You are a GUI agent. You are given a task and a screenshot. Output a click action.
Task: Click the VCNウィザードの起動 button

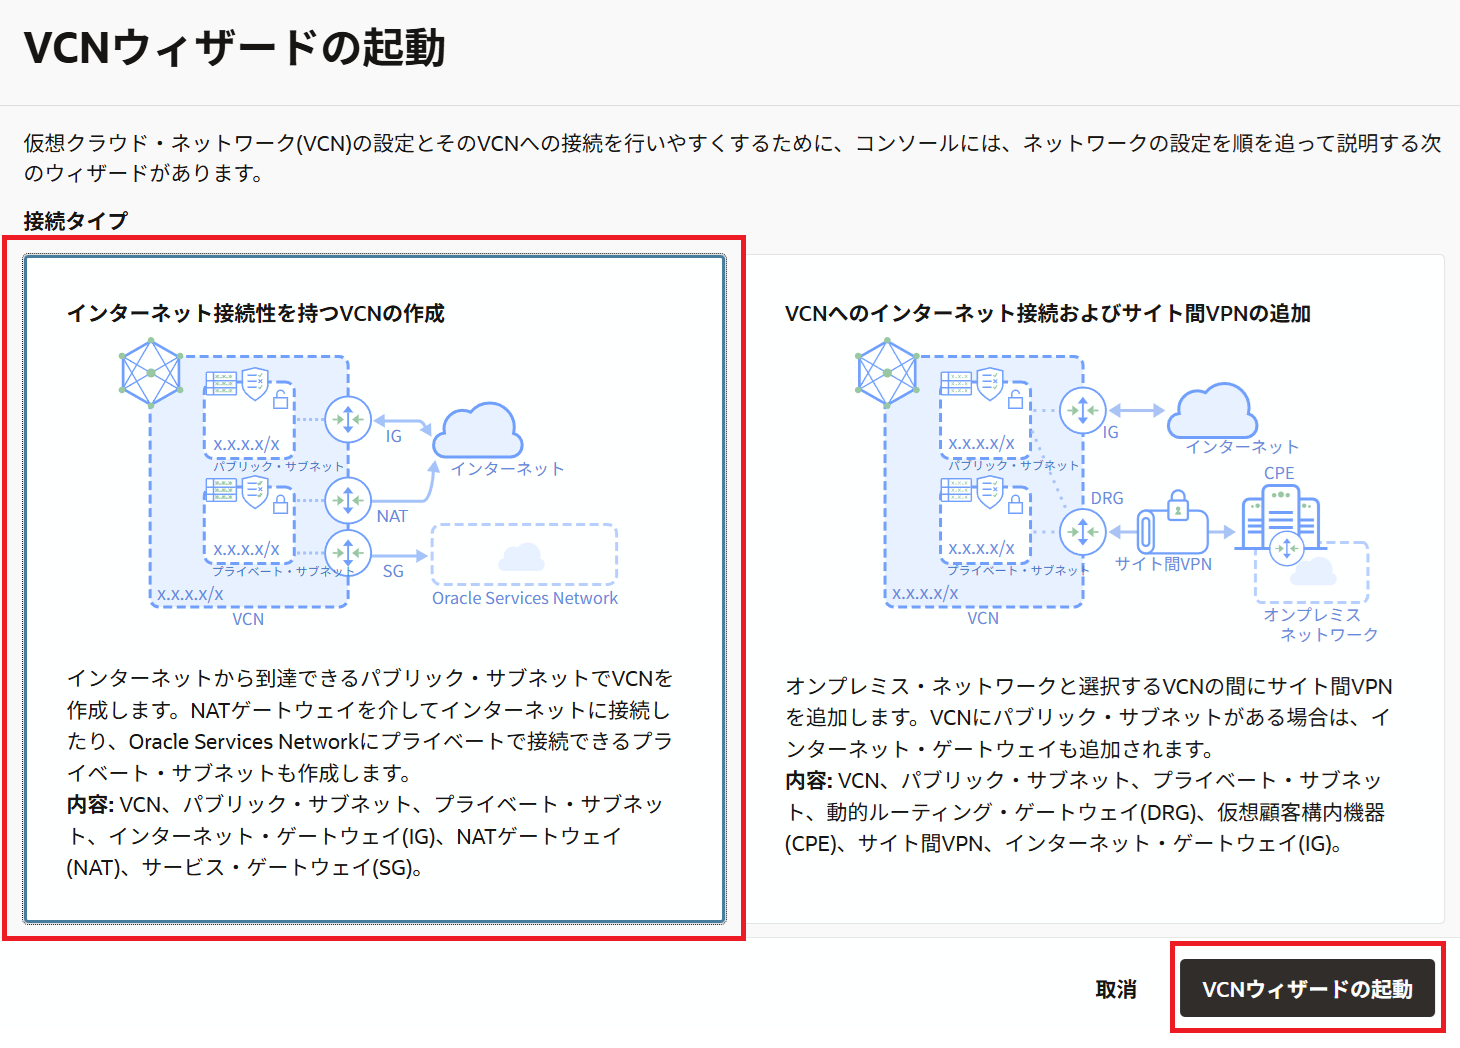coord(1307,989)
